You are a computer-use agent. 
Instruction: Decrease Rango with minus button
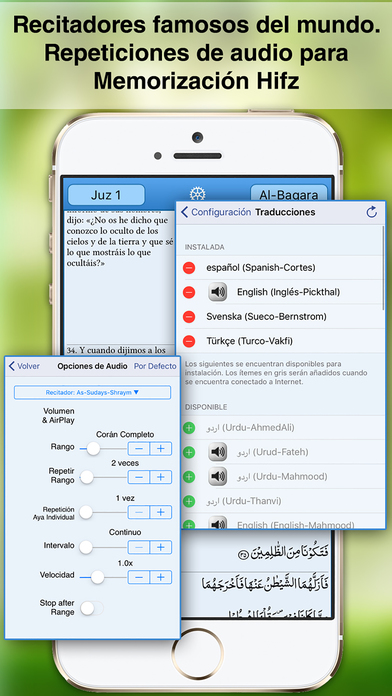(139, 449)
